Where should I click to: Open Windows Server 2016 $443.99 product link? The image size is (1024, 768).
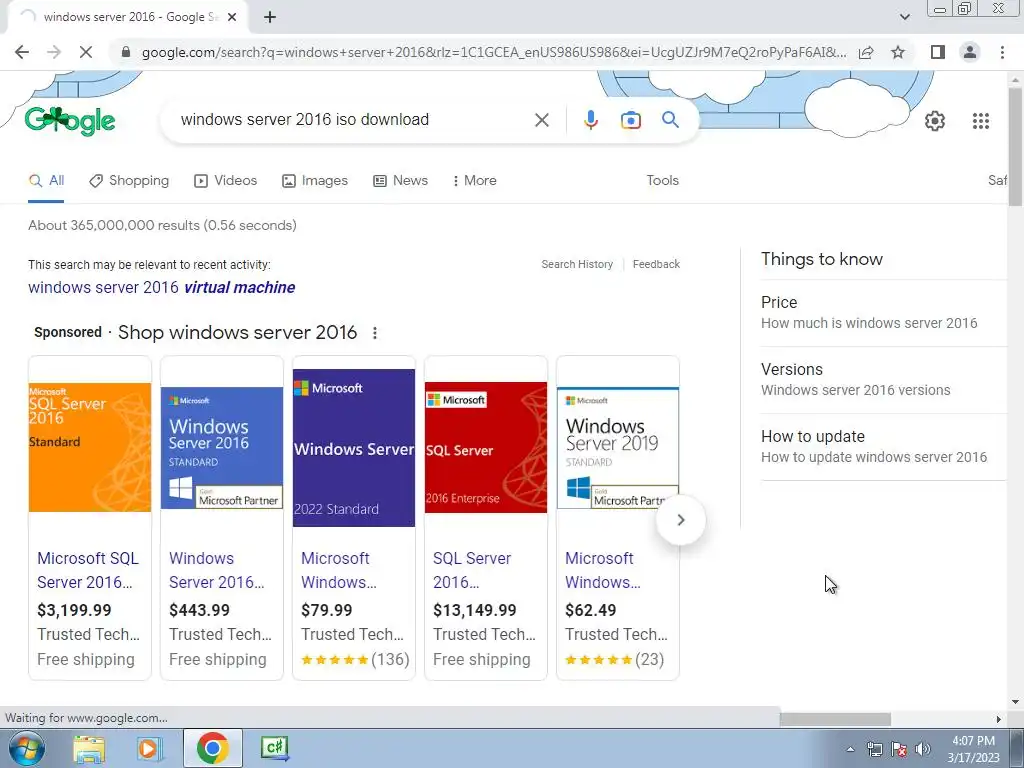[x=217, y=570]
